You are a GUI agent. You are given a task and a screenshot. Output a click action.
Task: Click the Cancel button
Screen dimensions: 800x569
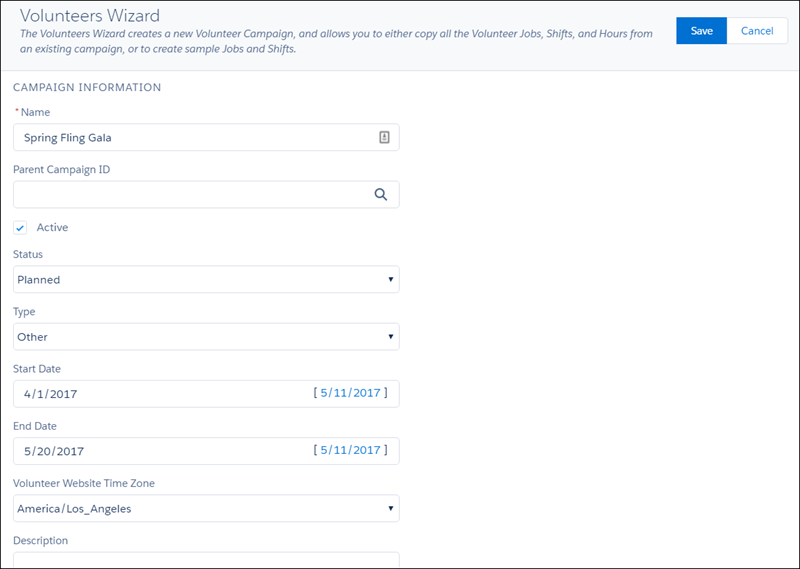(757, 31)
